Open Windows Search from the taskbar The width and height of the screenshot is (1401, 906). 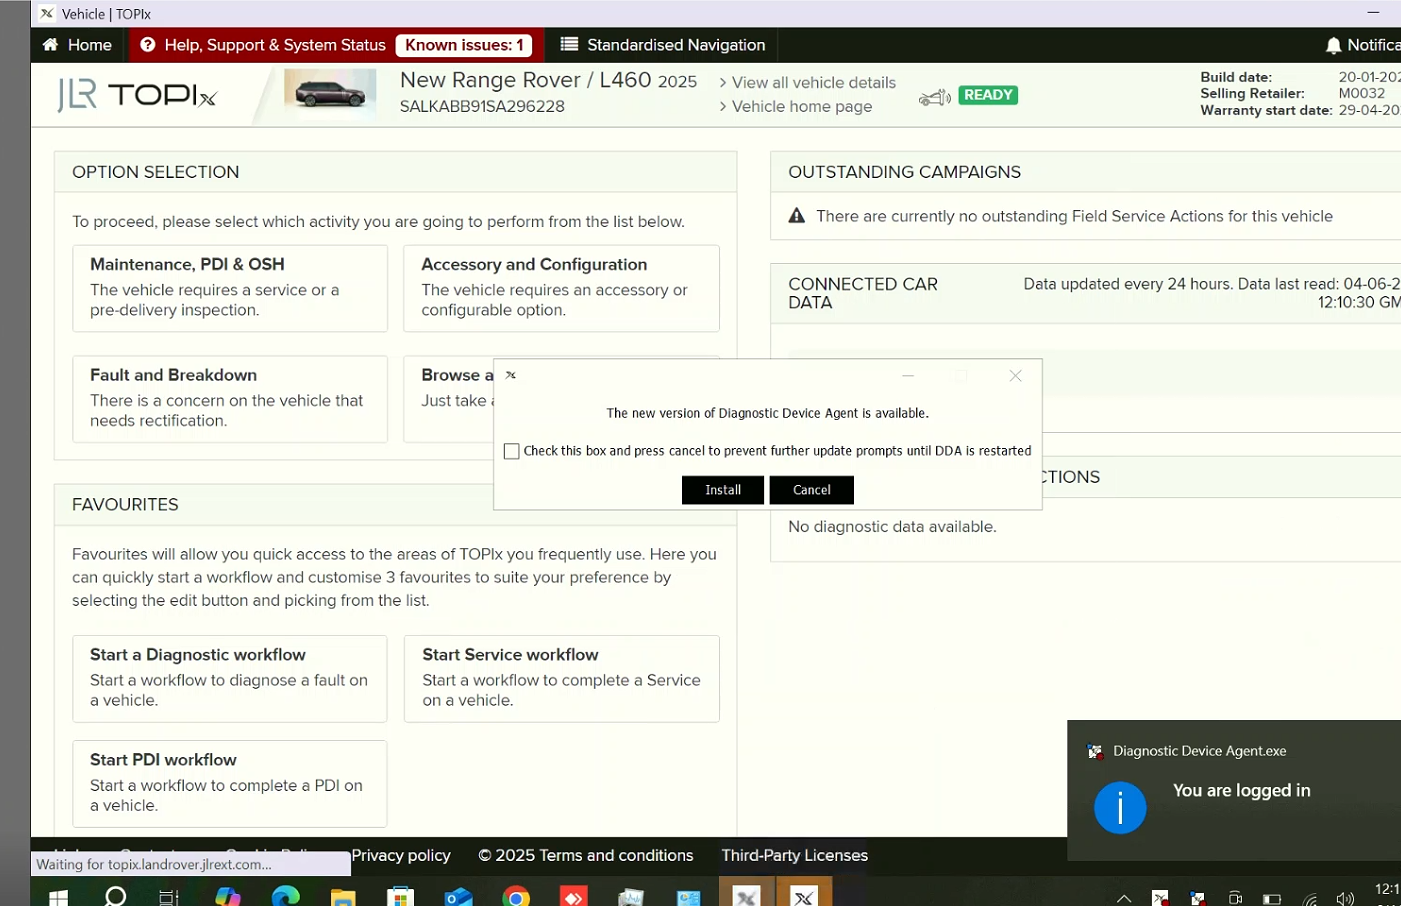[x=116, y=896]
